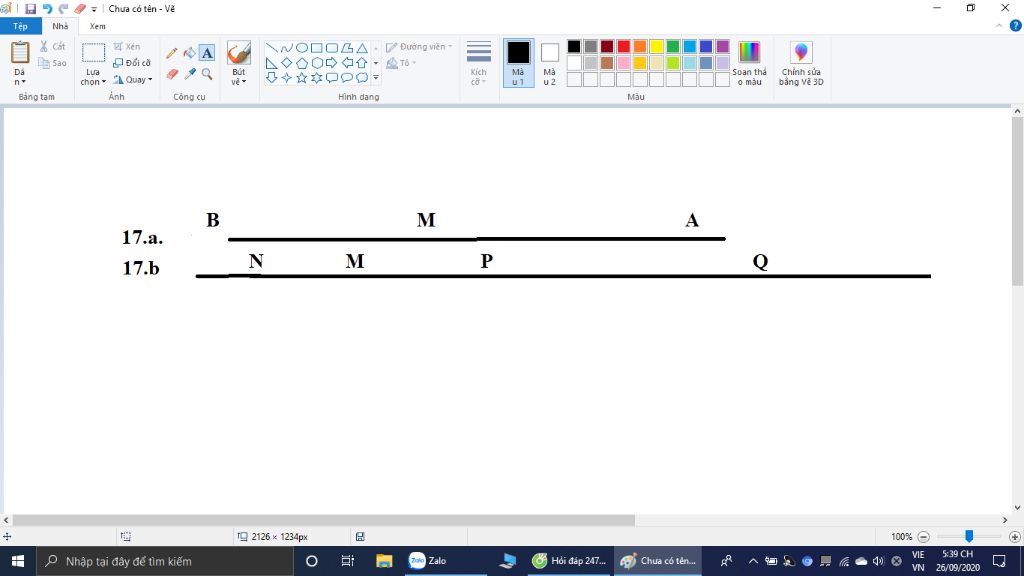
Task: Open File Explorer from the taskbar
Action: click(384, 561)
